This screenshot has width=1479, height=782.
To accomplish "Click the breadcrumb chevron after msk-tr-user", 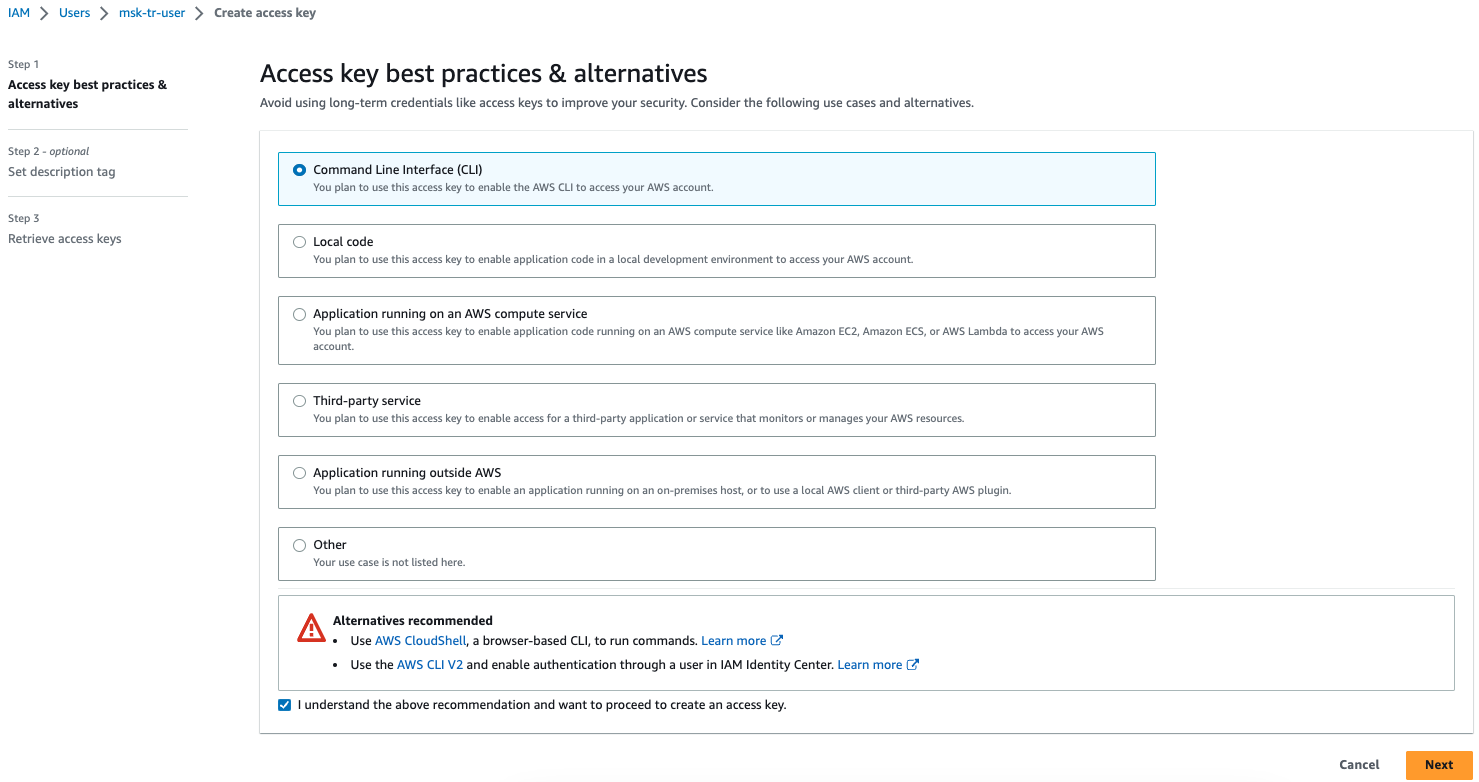I will pyautogui.click(x=199, y=13).
